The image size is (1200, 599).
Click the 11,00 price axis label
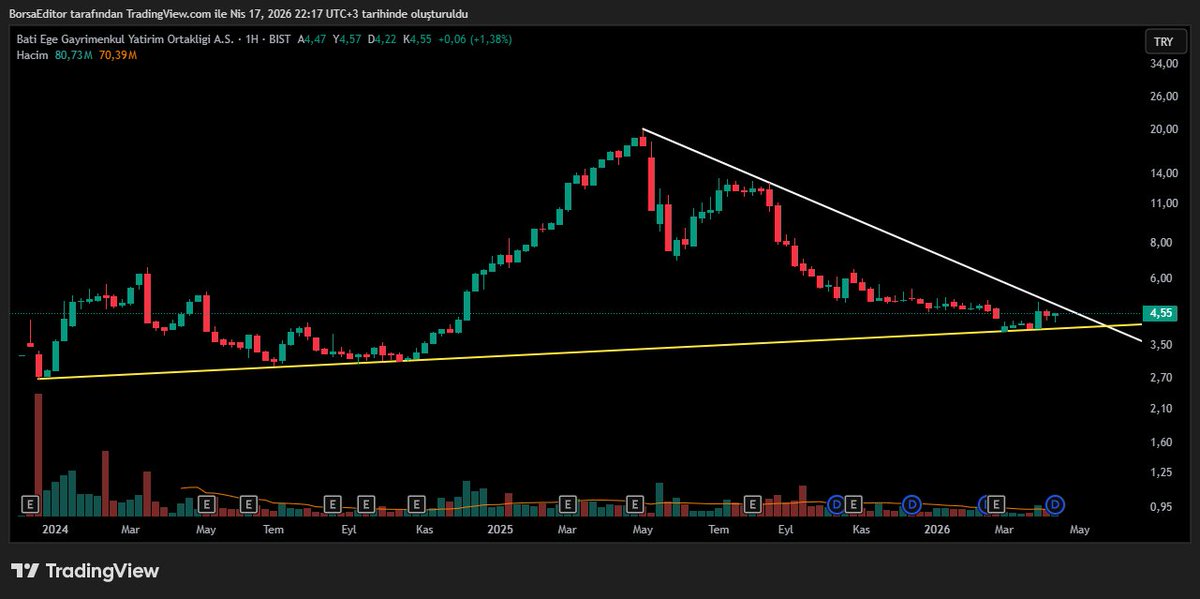[1163, 204]
